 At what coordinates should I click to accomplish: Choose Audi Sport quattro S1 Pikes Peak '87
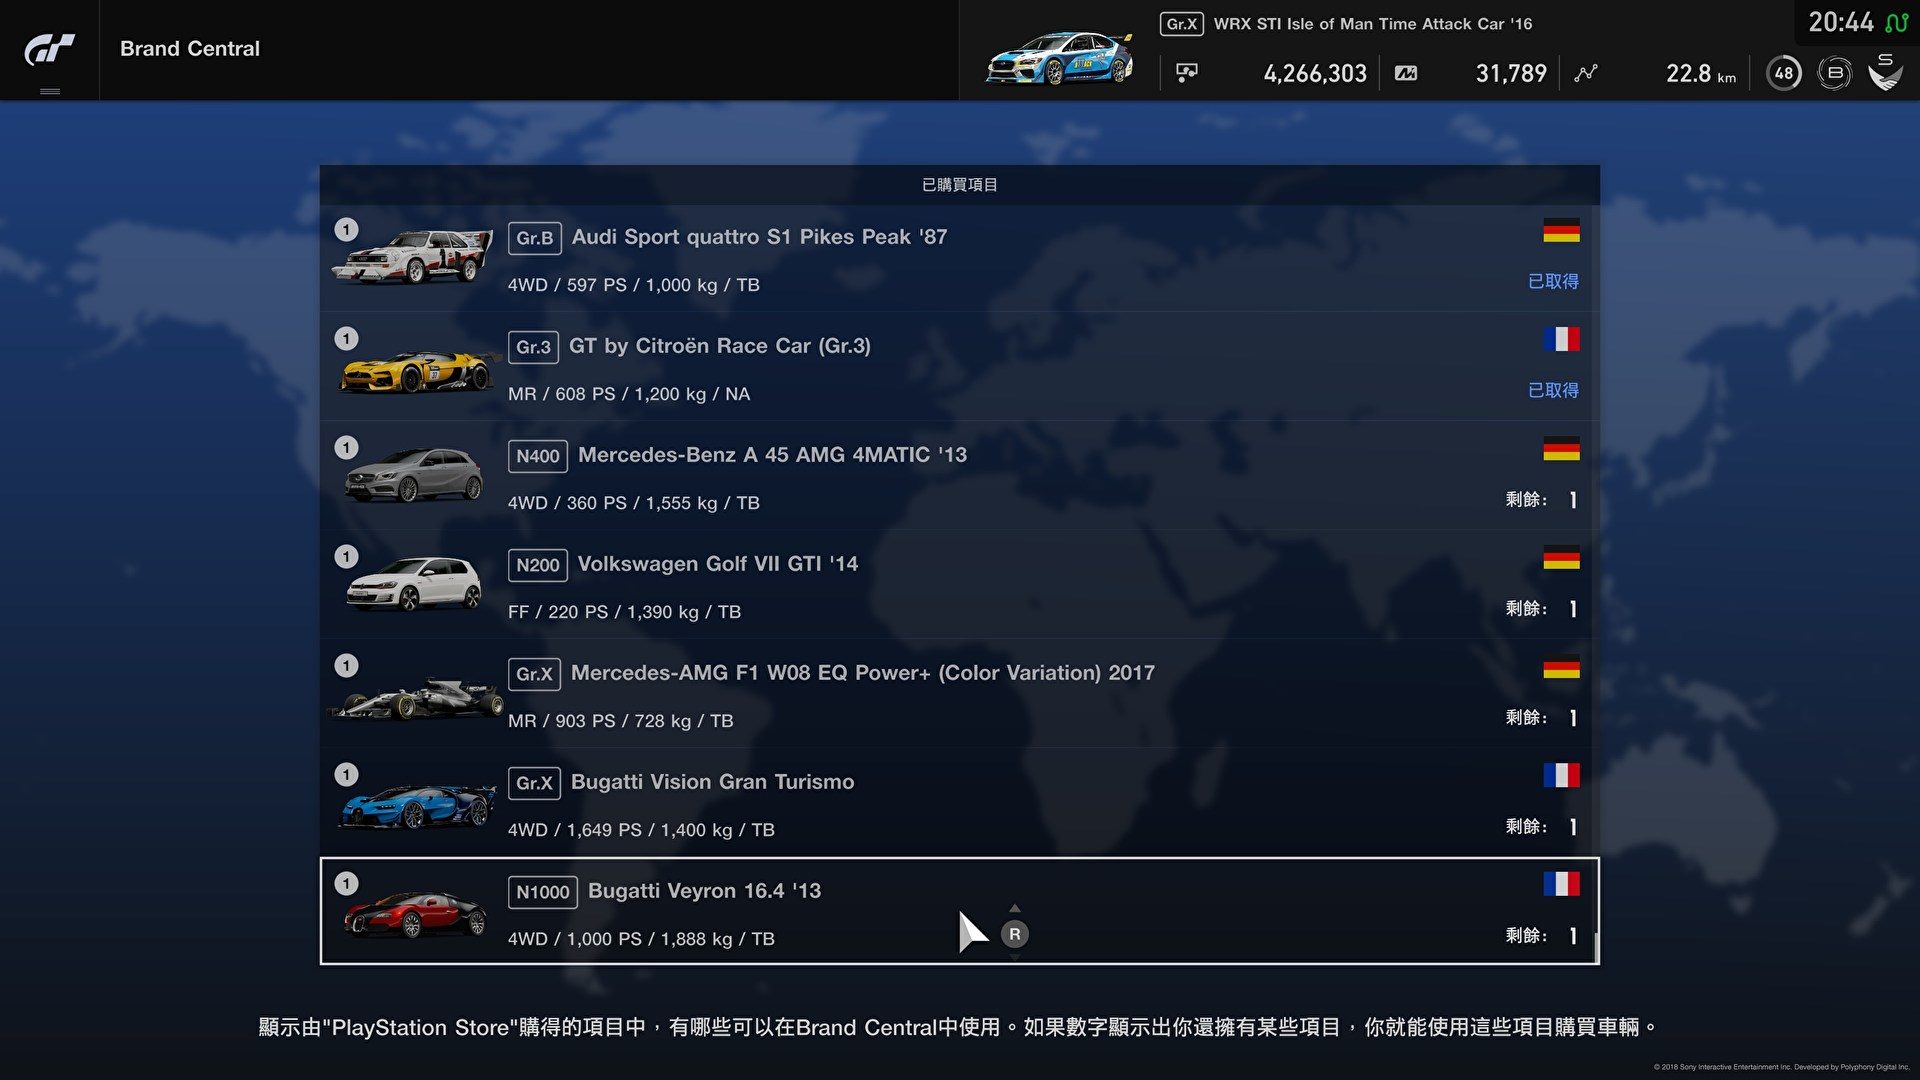coord(759,237)
